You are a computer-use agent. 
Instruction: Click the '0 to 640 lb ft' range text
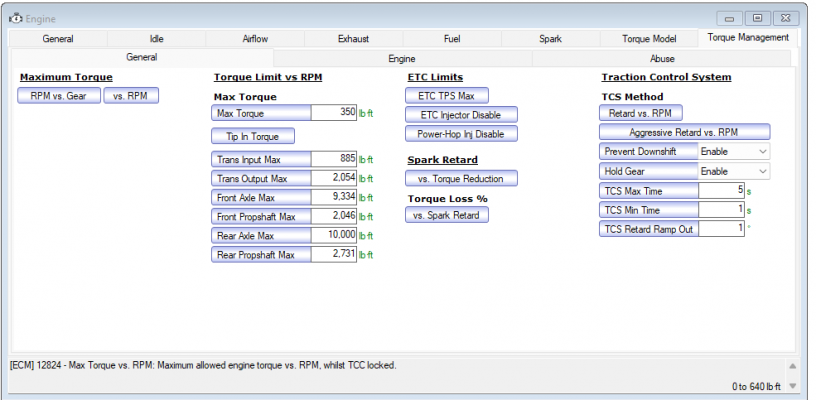tap(756, 386)
